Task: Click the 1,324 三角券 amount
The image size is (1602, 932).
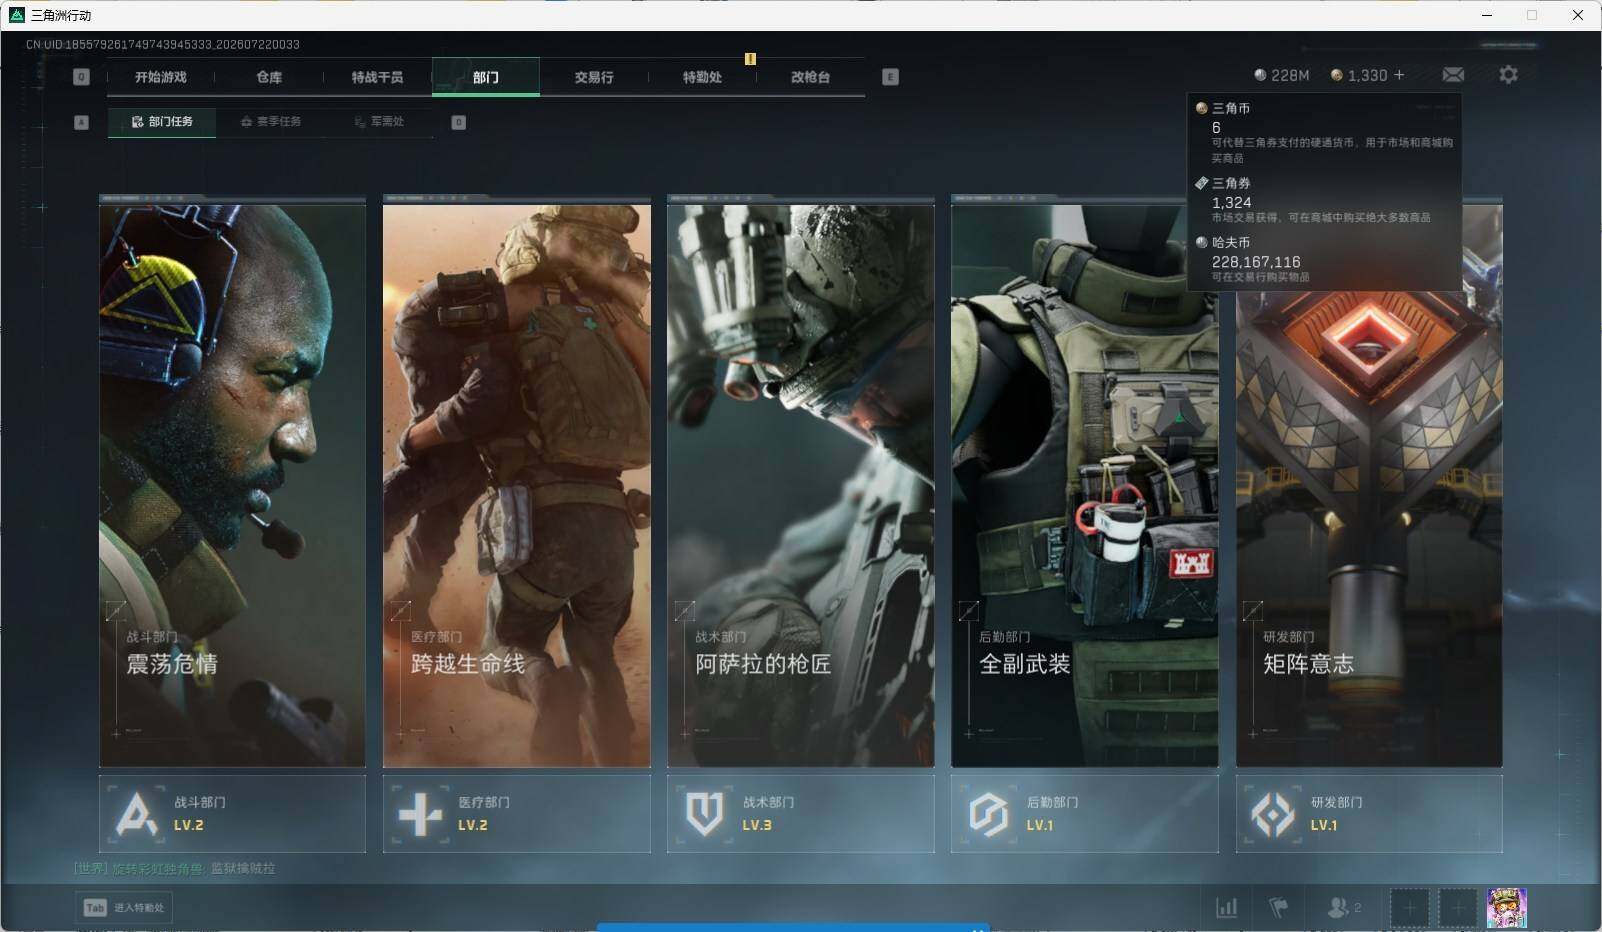Action: (1231, 202)
